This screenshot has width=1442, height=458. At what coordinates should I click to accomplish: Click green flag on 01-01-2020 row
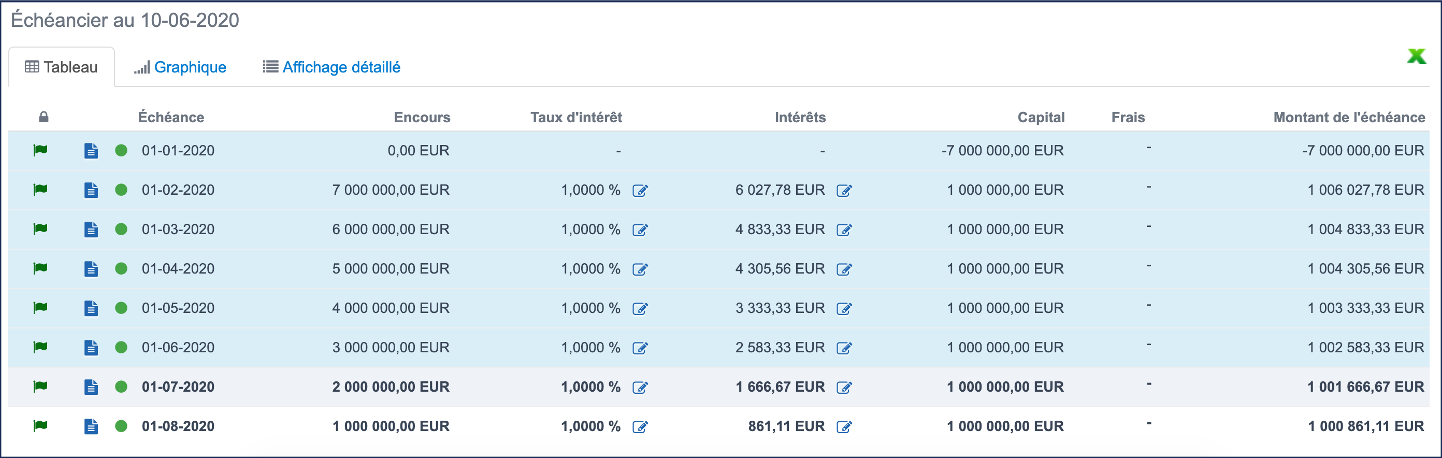[x=41, y=150]
